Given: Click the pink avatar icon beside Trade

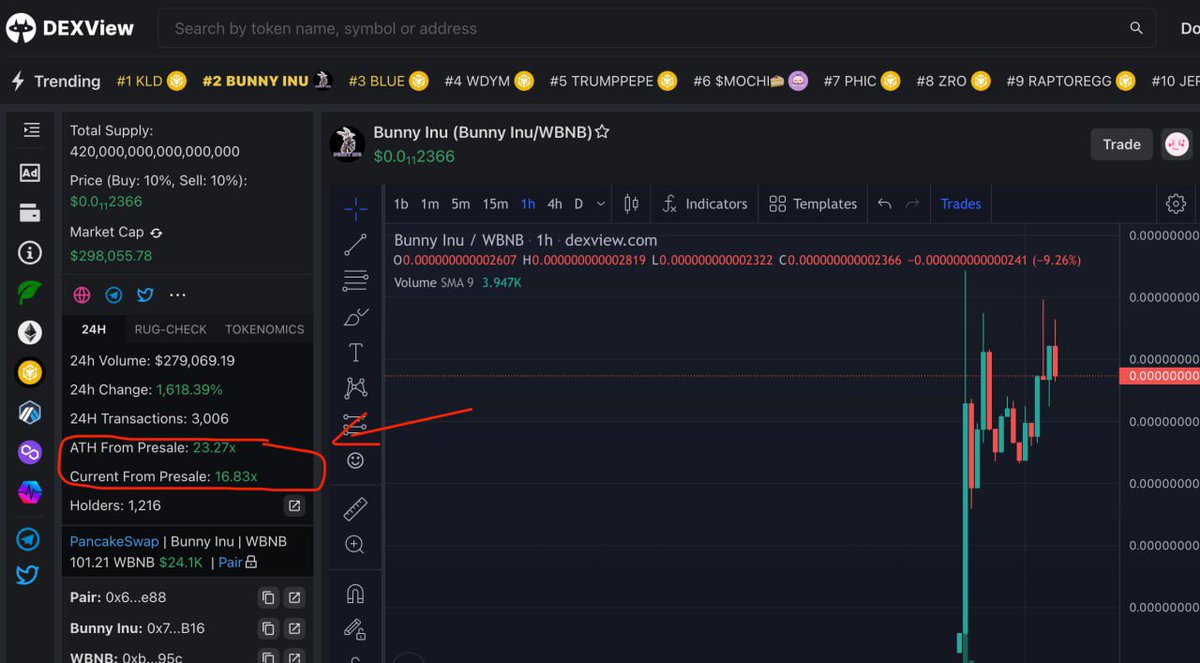Looking at the screenshot, I should click(1177, 145).
